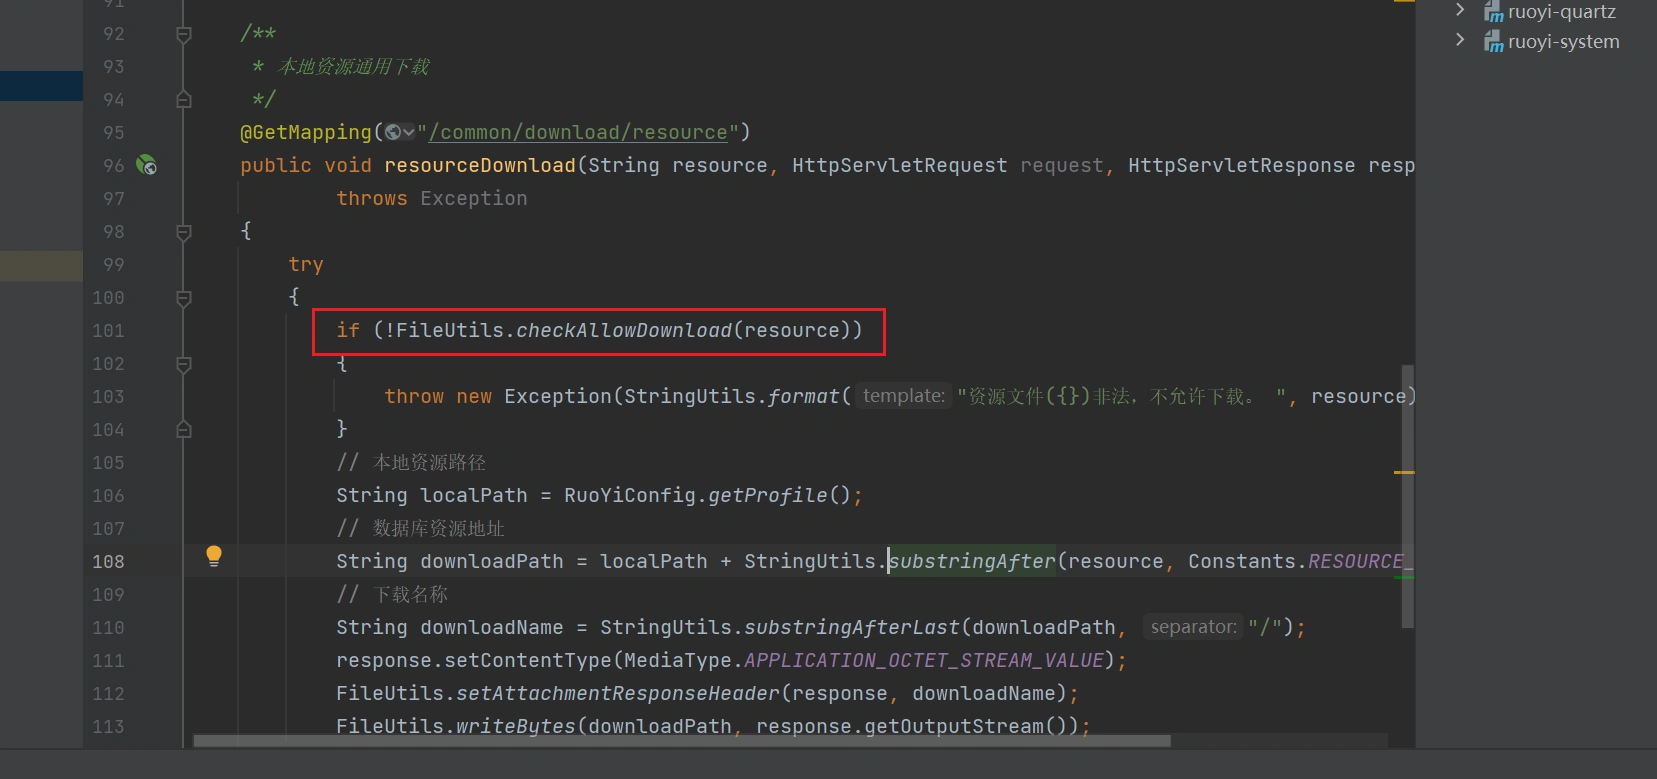Click the checkAllowDownload method call on line 101
This screenshot has width=1657, height=779.
(624, 331)
